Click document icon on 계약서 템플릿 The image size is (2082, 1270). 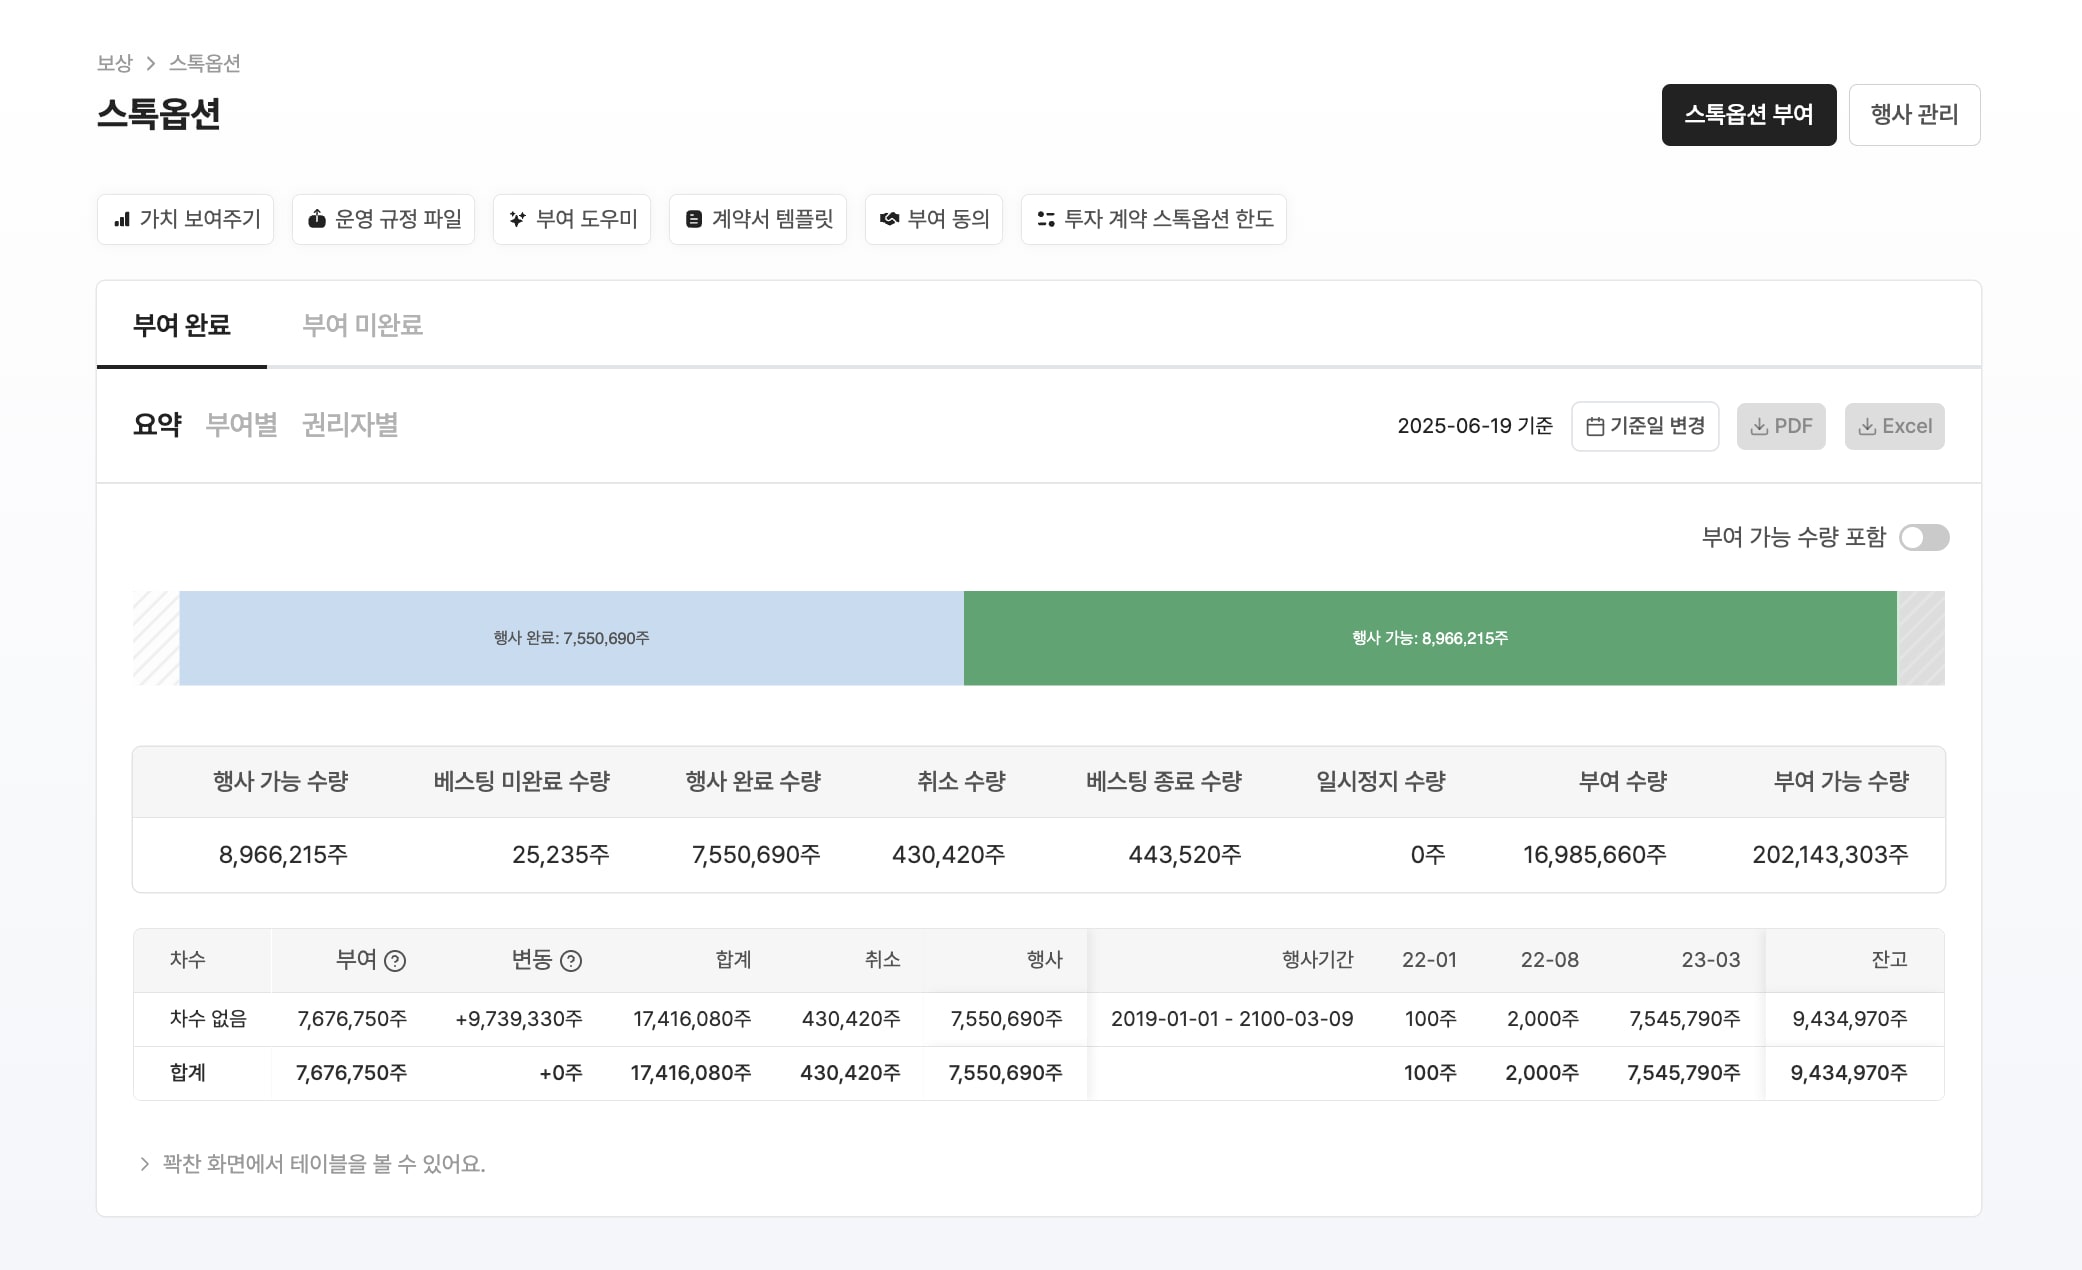coord(693,219)
